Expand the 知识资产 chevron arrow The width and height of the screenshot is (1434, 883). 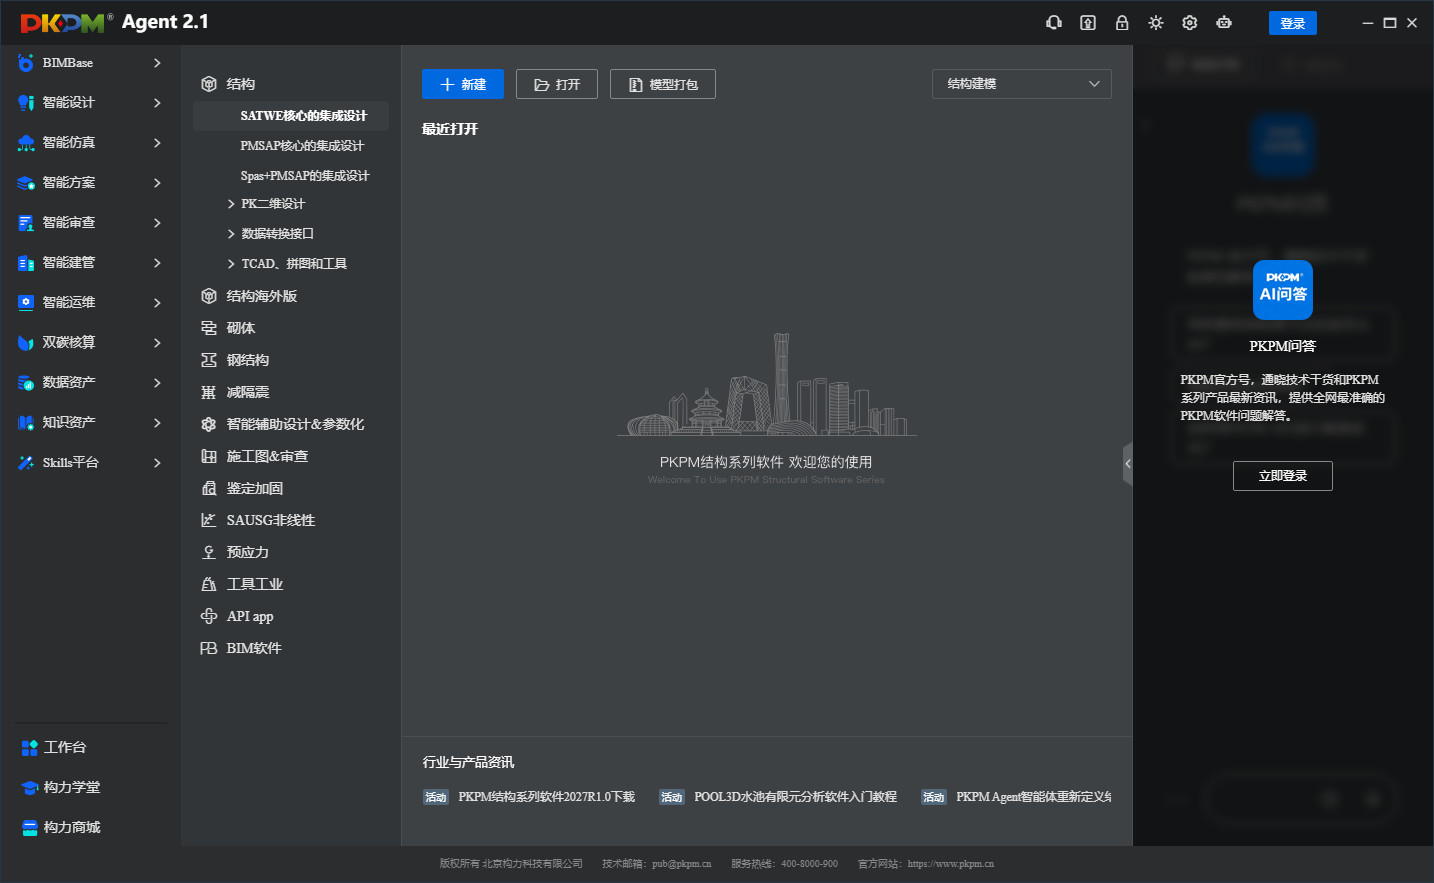tap(157, 423)
